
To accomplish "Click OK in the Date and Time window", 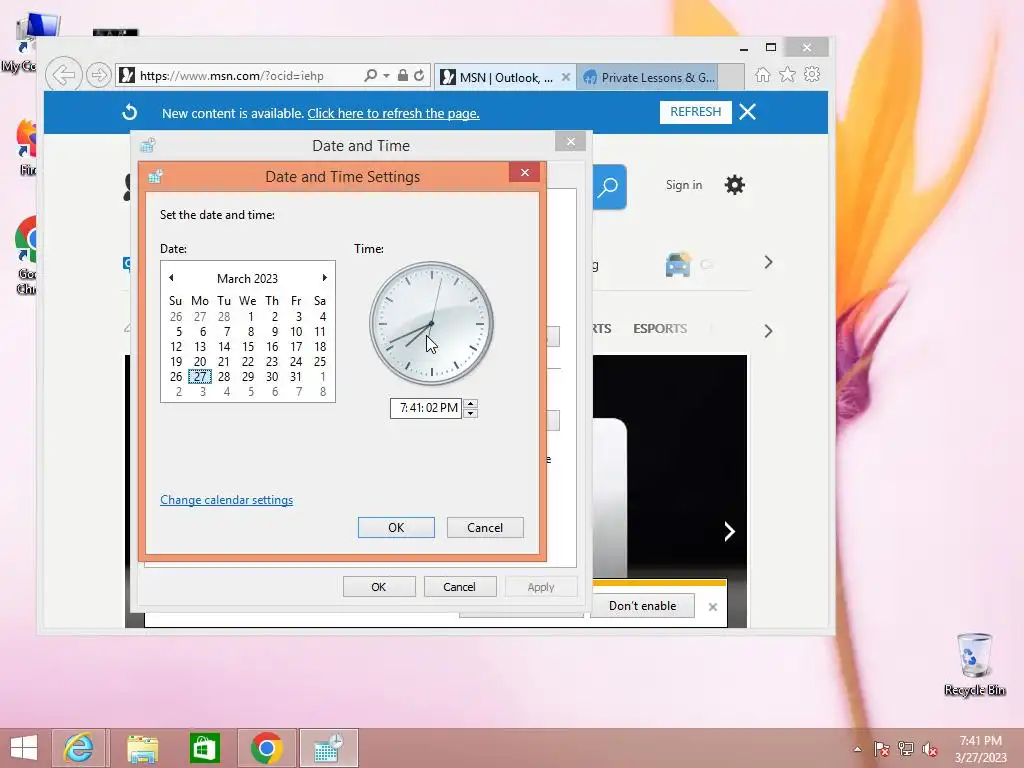I will (379, 586).
